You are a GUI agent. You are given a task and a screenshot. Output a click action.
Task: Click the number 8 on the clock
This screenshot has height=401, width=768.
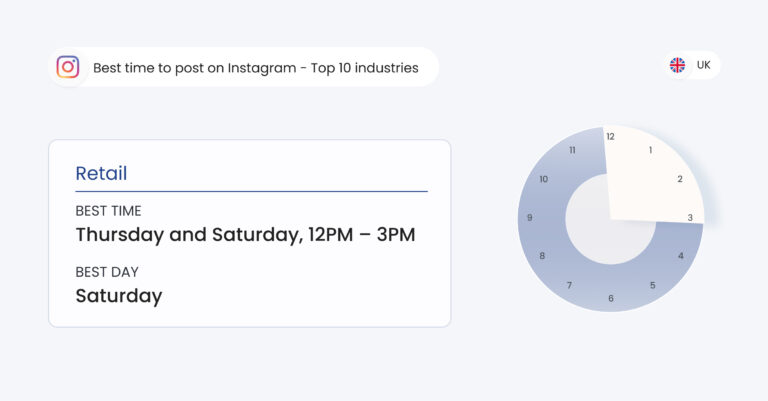tap(542, 256)
